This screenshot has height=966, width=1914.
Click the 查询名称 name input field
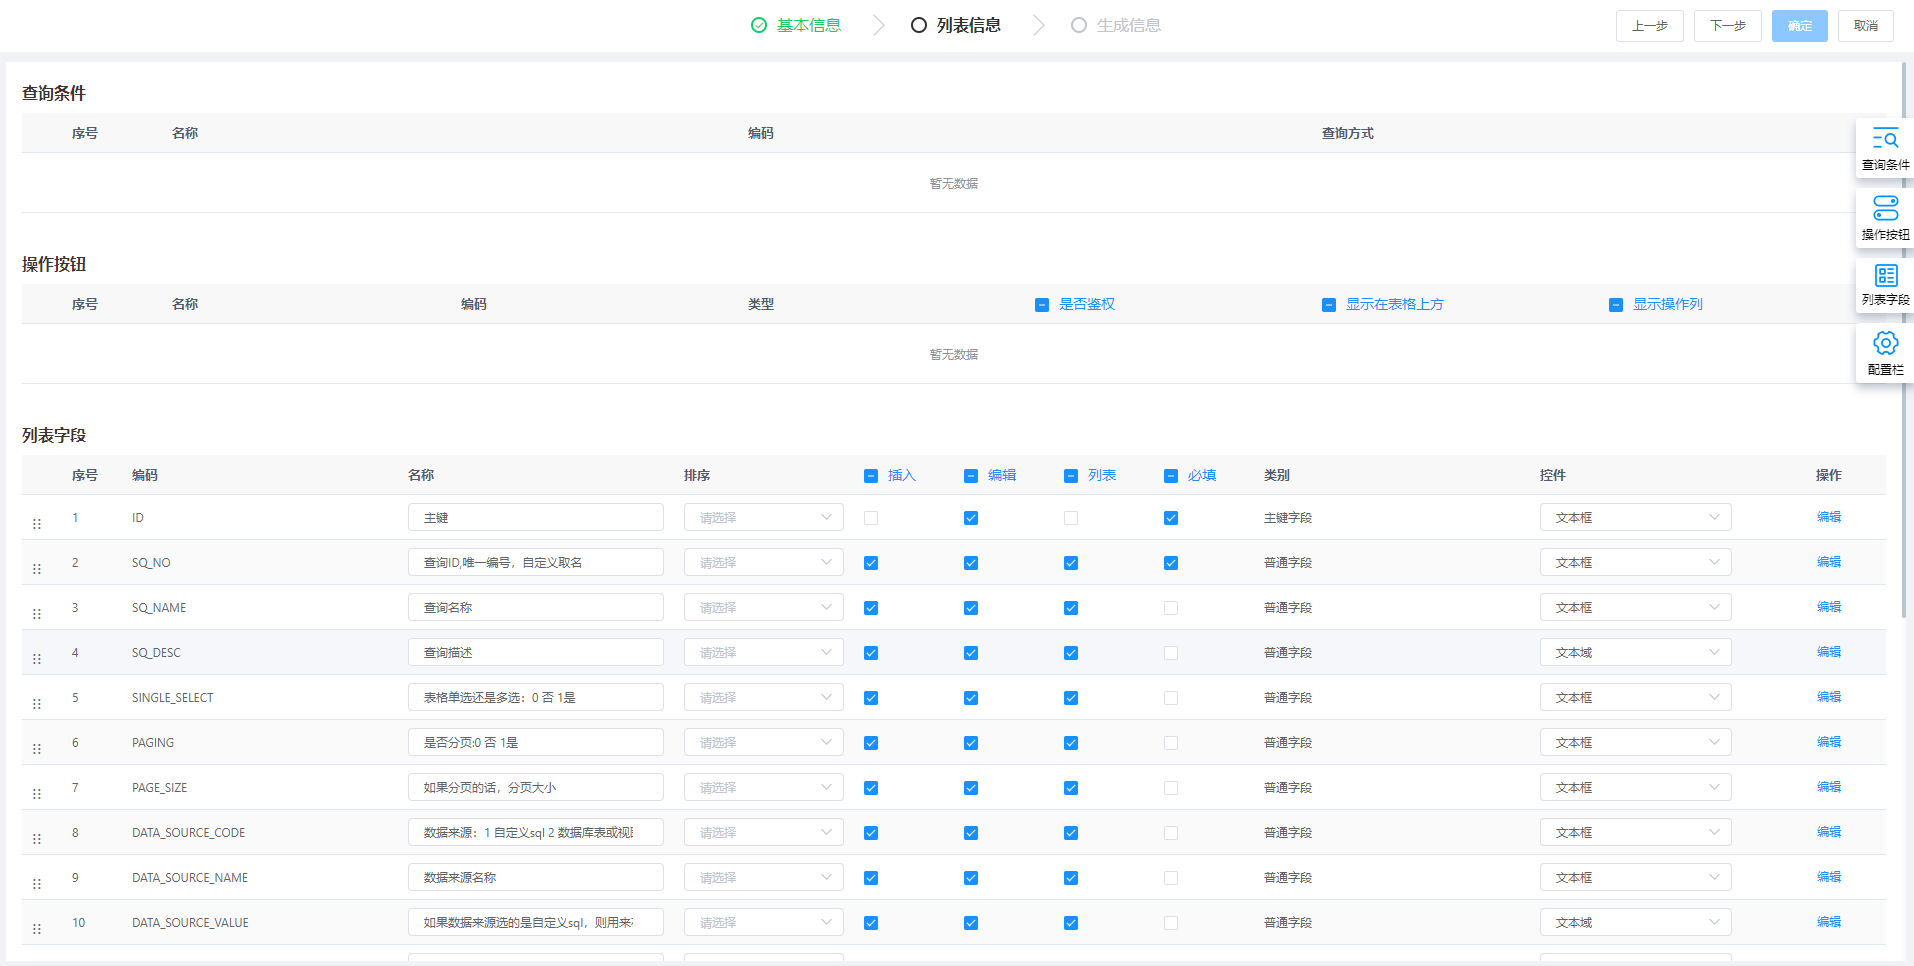click(536, 607)
